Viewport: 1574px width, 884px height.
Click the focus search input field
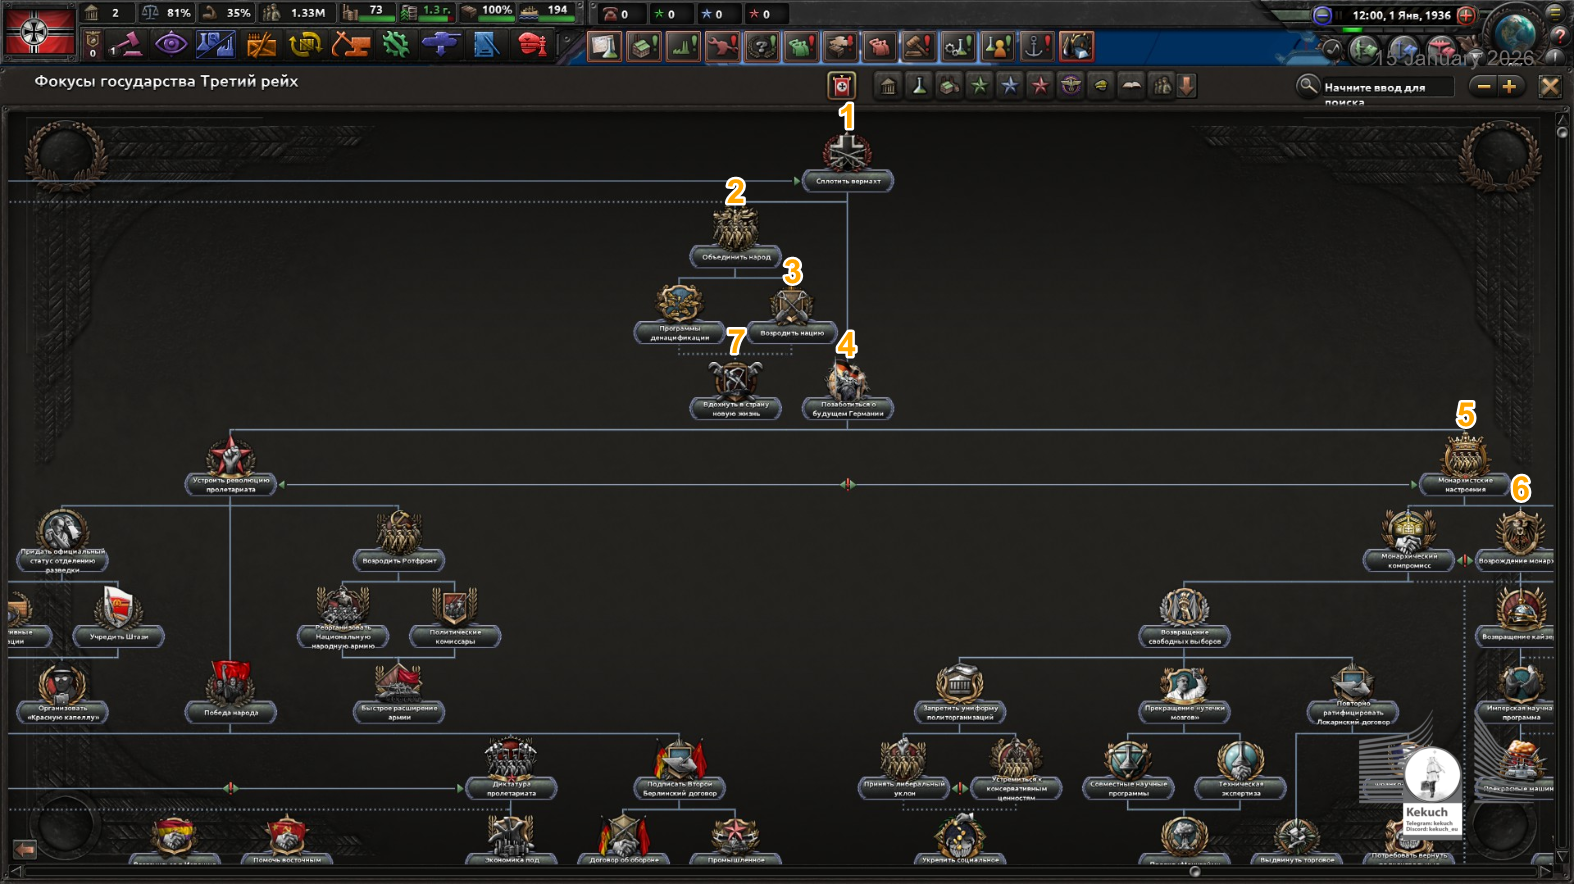[x=1387, y=88]
